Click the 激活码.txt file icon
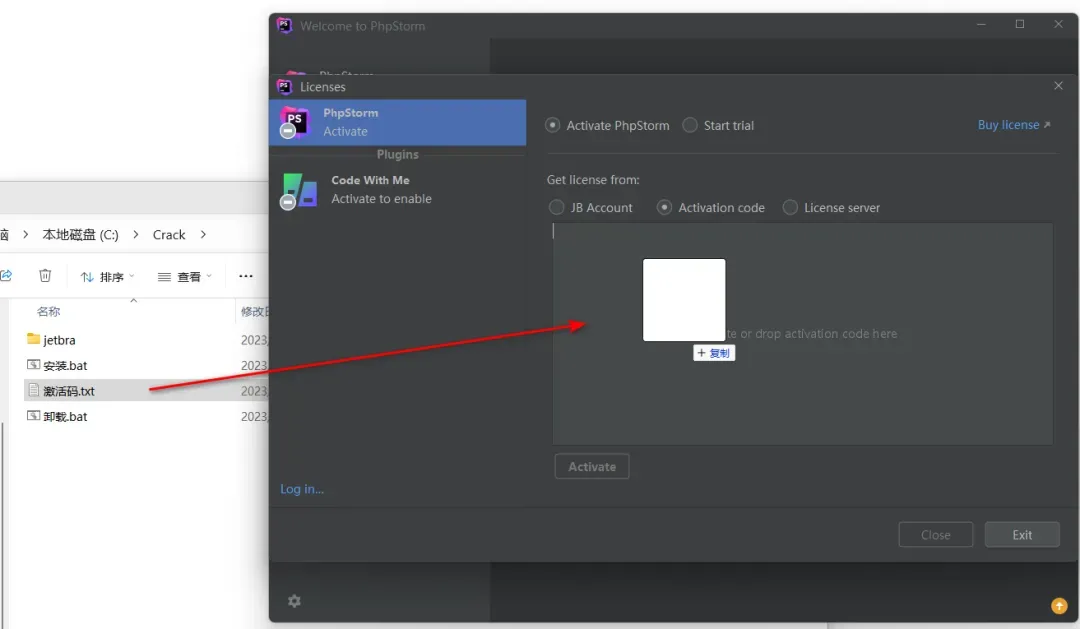Viewport: 1080px width, 629px height. (x=33, y=390)
